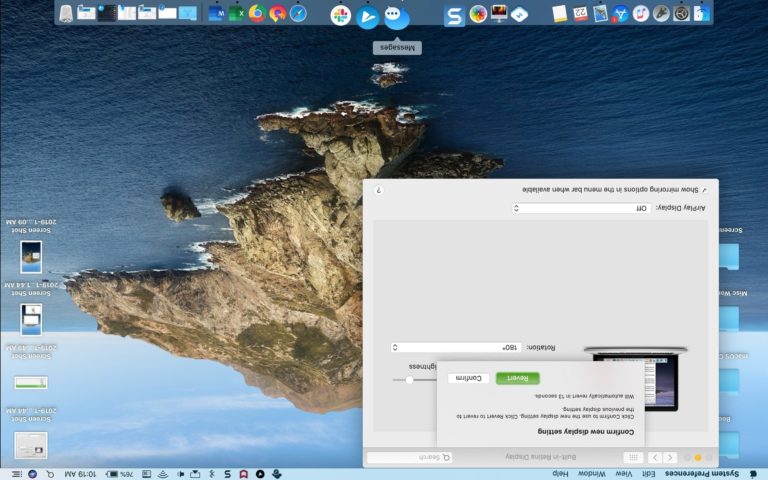This screenshot has width=768, height=480.
Task: Open Google Chrome from the Dock
Action: pyautogui.click(x=257, y=14)
